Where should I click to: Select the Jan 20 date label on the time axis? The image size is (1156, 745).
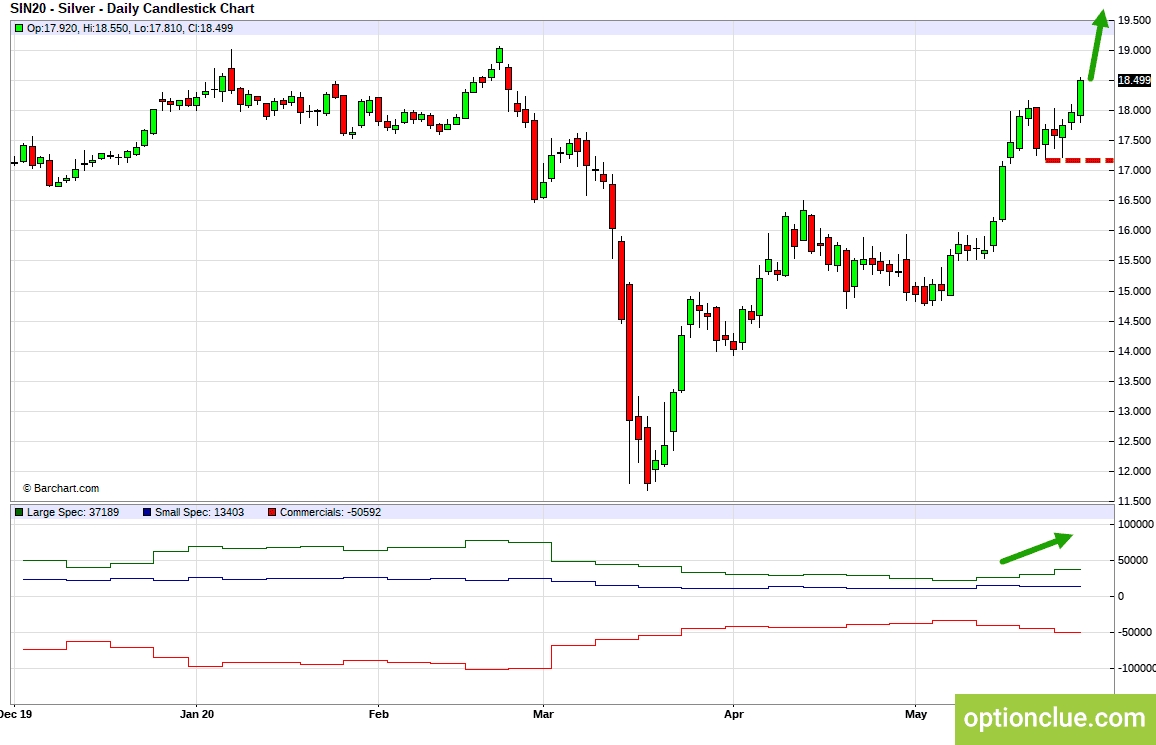point(197,714)
